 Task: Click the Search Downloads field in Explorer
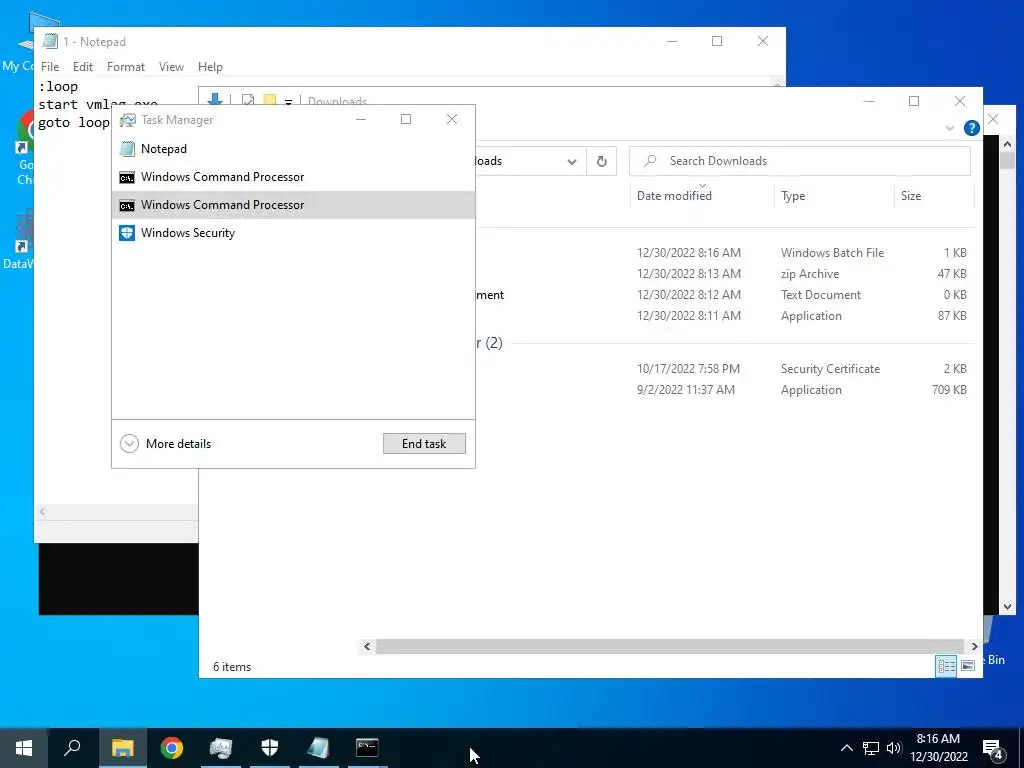799,161
